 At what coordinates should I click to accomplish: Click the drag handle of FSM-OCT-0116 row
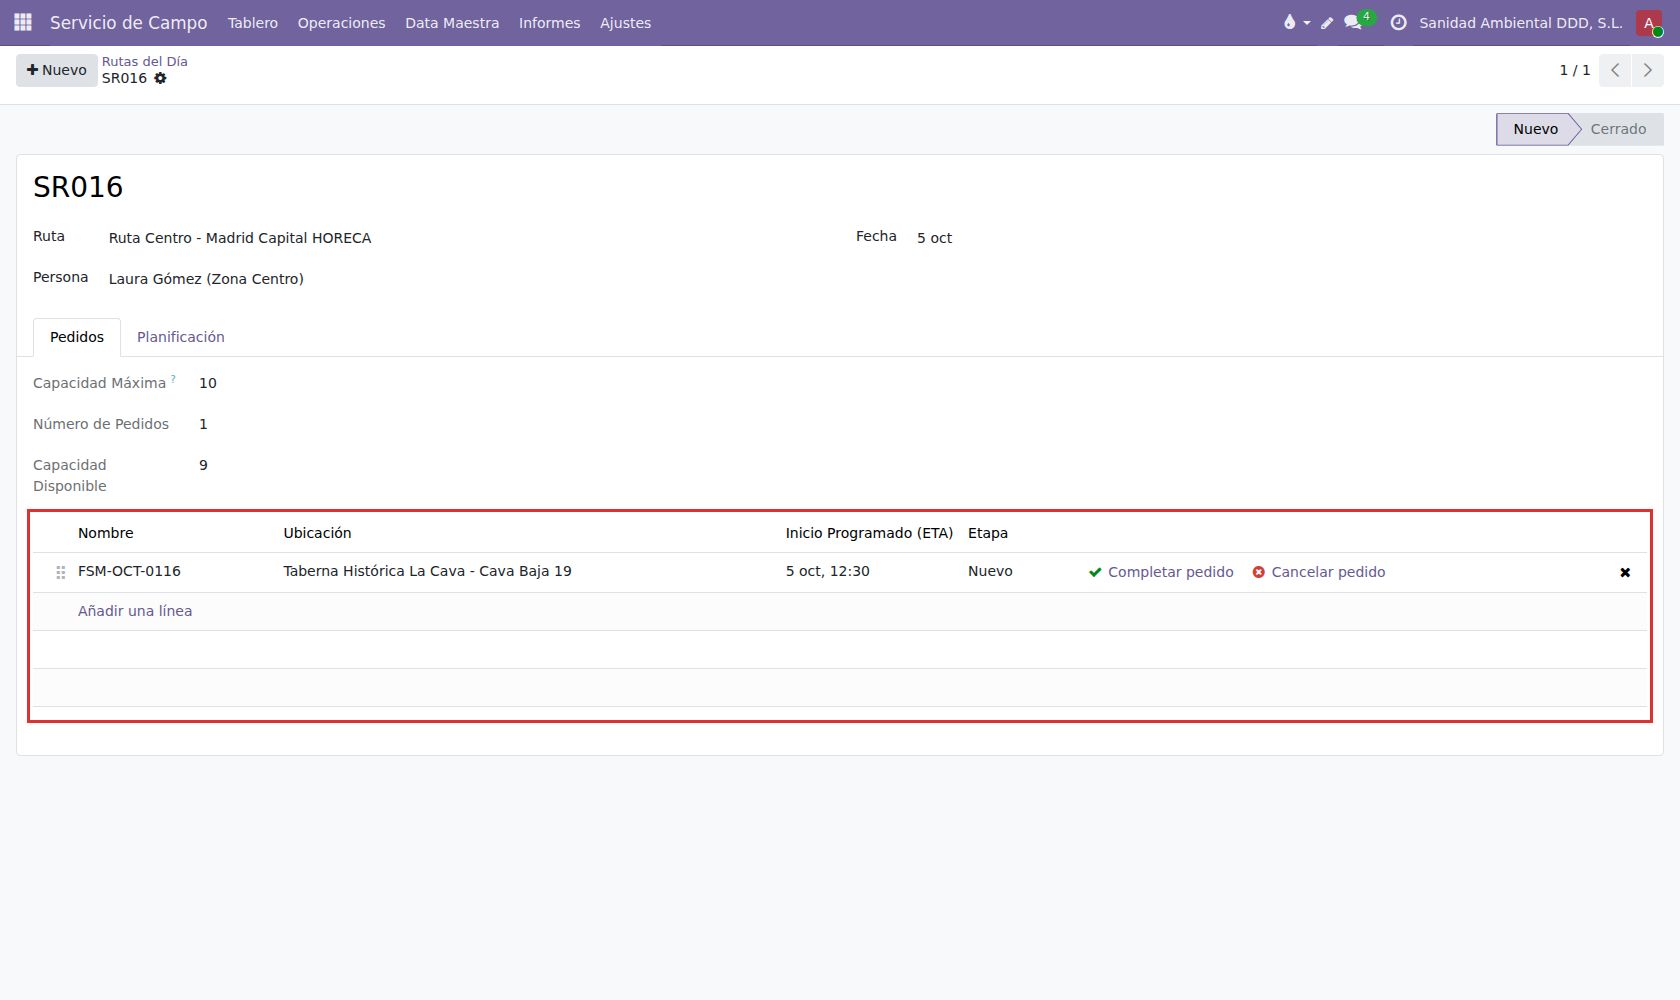tap(61, 572)
